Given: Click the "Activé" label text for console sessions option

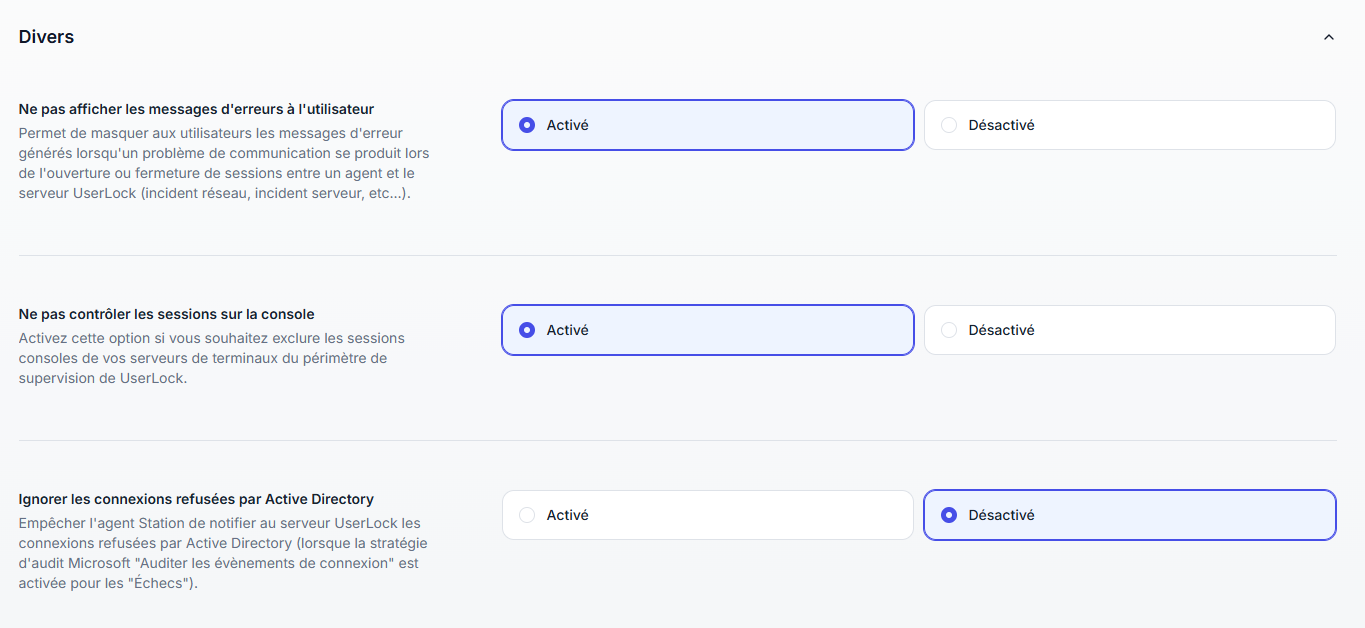Looking at the screenshot, I should coord(567,330).
